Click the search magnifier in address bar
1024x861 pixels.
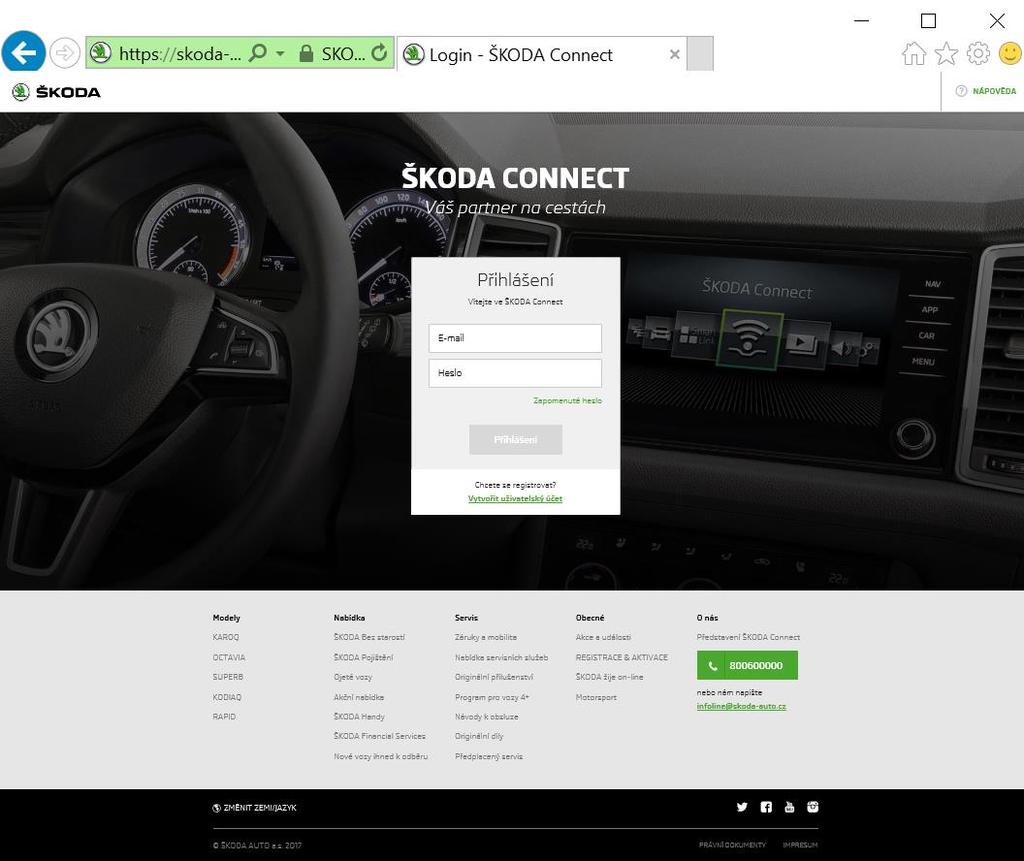coord(259,53)
